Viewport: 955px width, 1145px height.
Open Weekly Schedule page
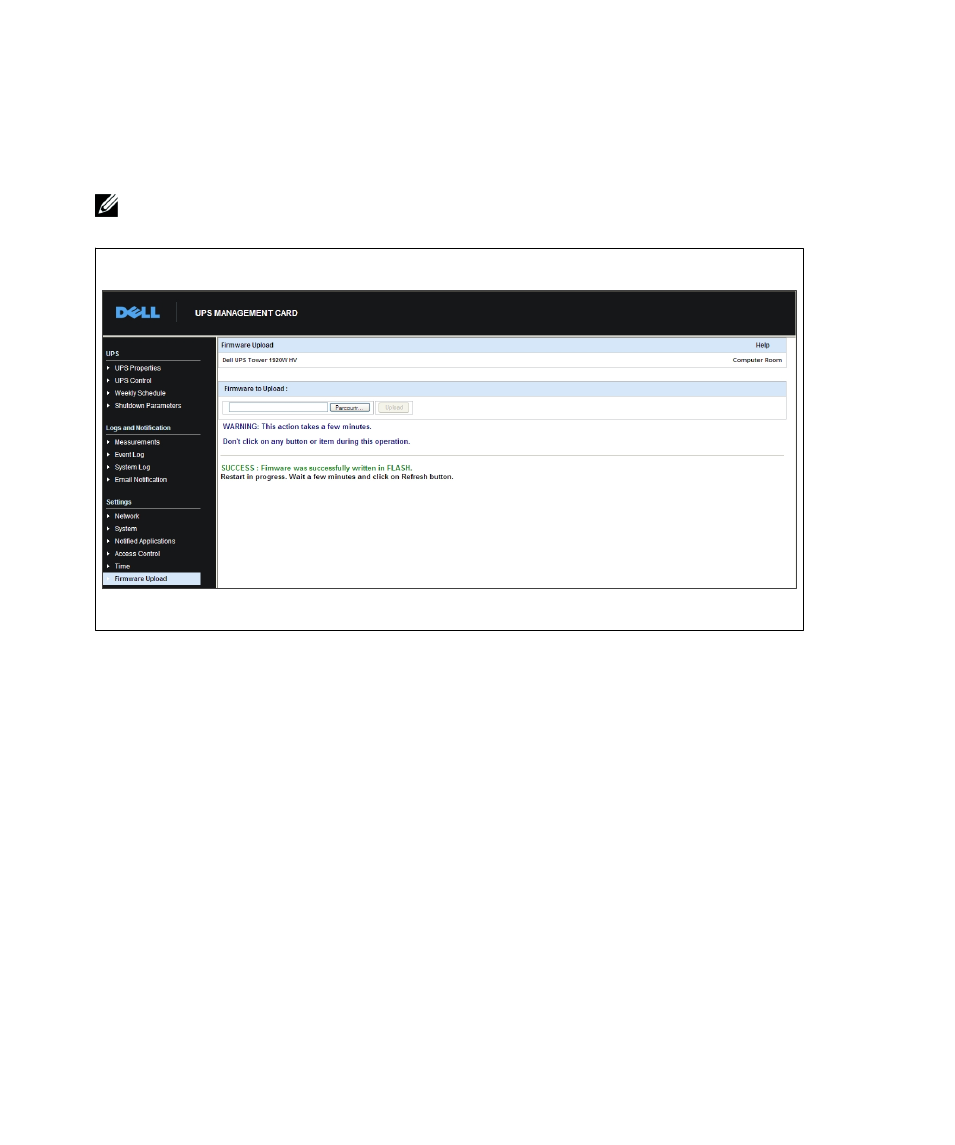pyautogui.click(x=140, y=393)
